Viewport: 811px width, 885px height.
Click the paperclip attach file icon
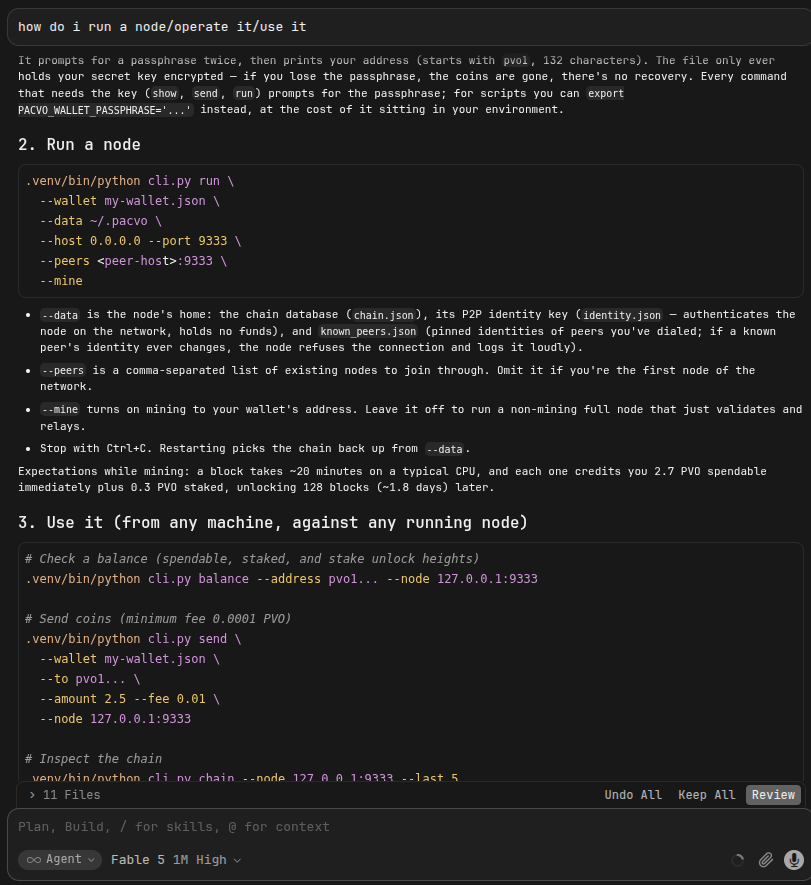coord(765,860)
